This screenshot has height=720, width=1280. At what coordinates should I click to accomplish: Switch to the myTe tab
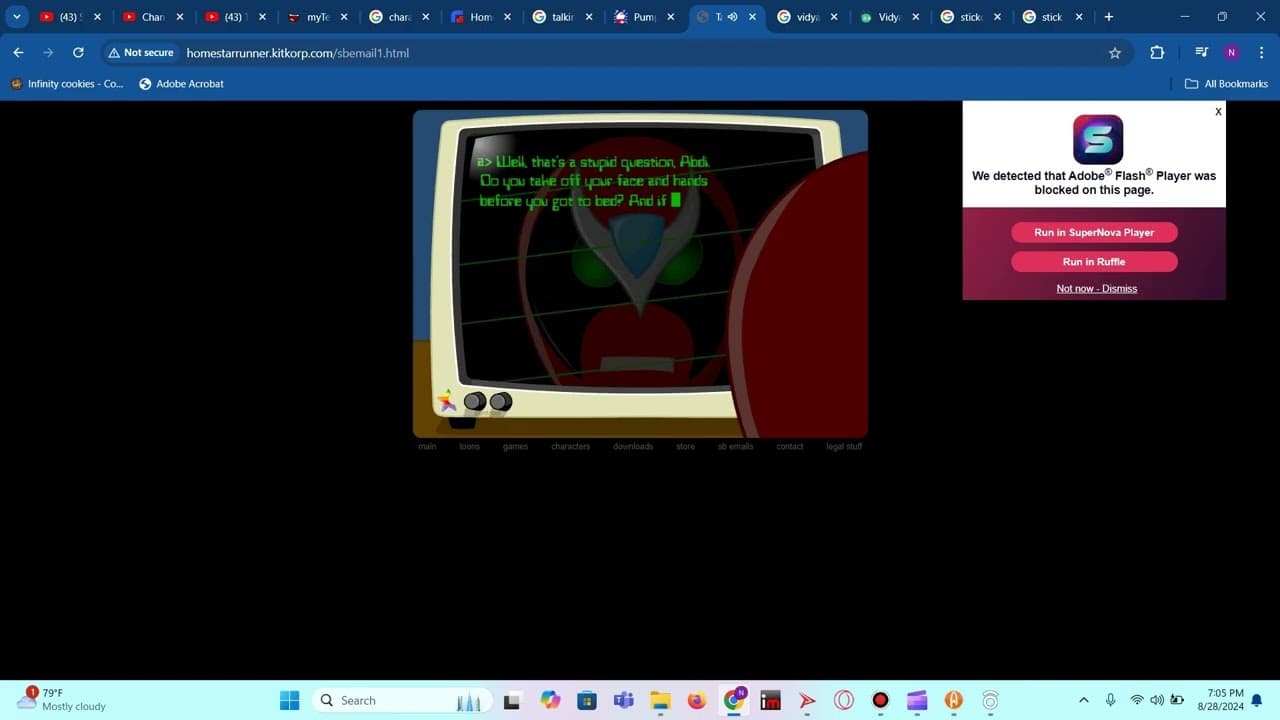pos(315,17)
